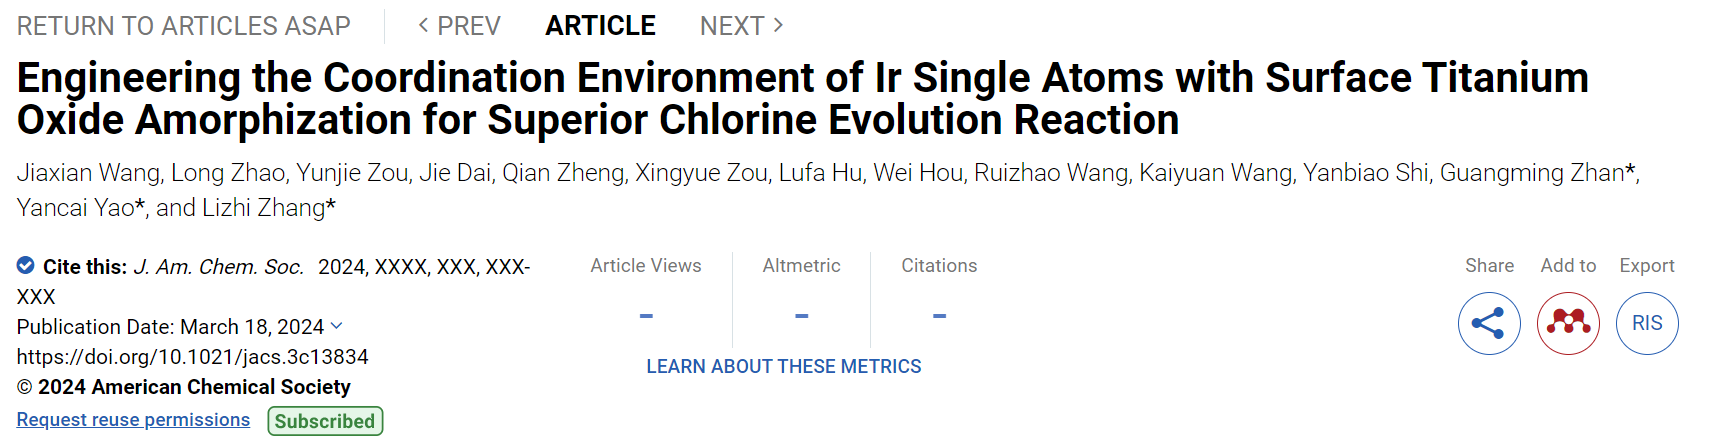1723x448 pixels.
Task: Add article to Mendeley via red icon
Action: pos(1568,323)
